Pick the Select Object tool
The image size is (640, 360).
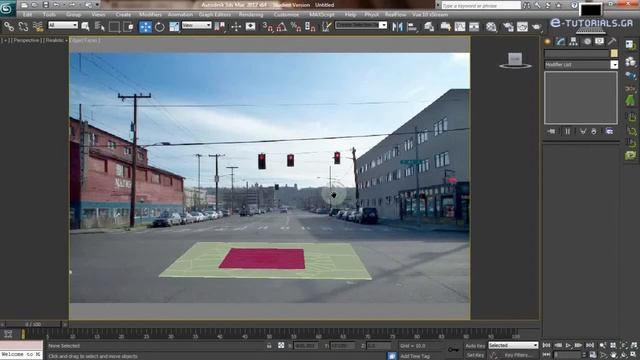[x=85, y=27]
